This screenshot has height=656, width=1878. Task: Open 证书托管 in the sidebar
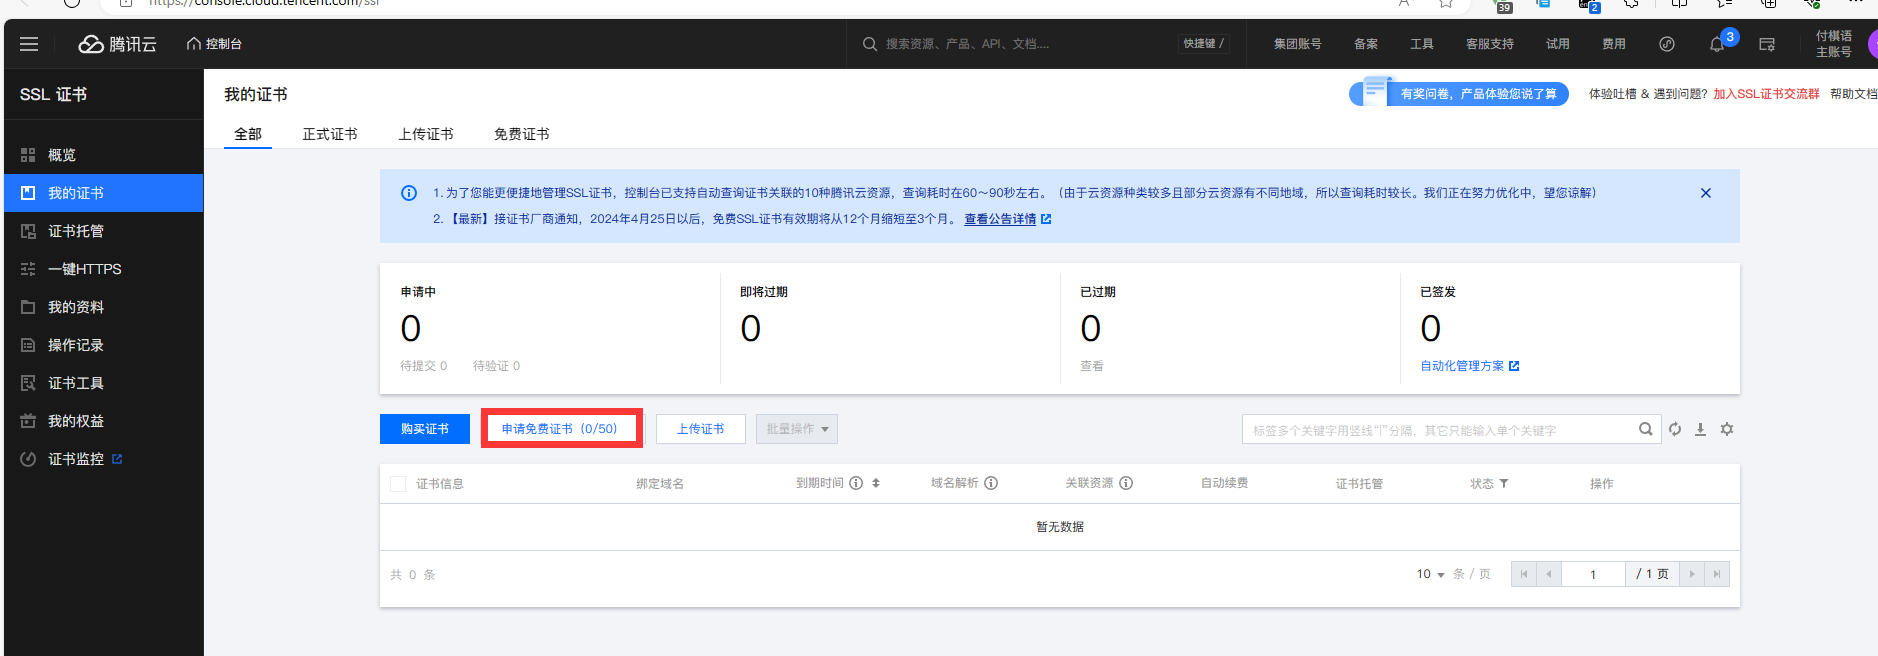click(x=103, y=231)
